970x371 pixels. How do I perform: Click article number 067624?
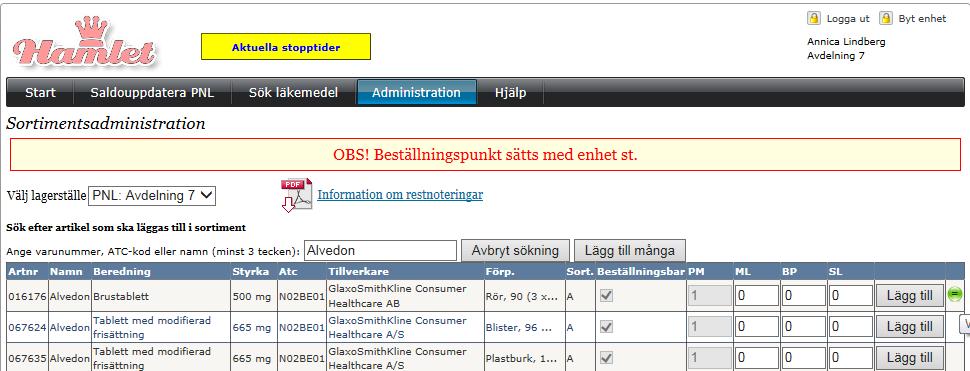tap(27, 328)
